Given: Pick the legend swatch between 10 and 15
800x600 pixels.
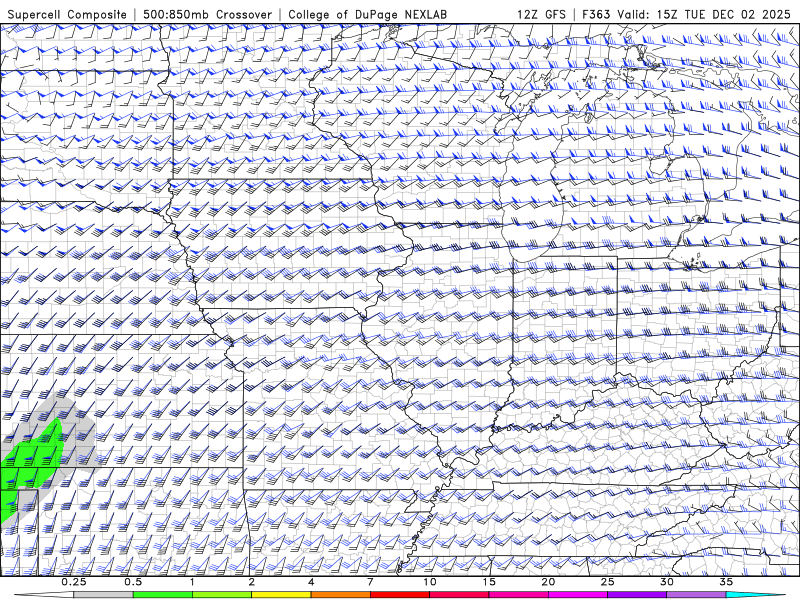Looking at the screenshot, I should click(x=459, y=595).
